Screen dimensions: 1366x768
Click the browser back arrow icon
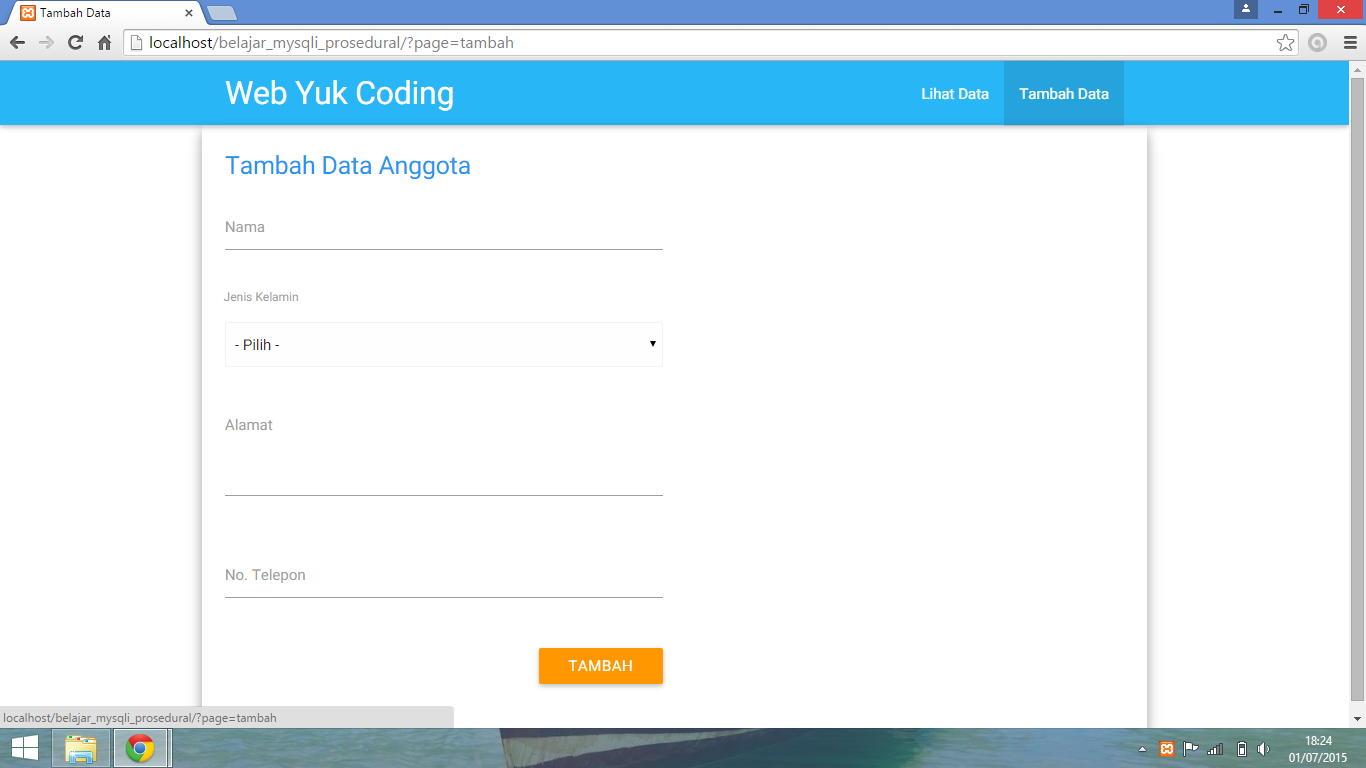coord(15,43)
